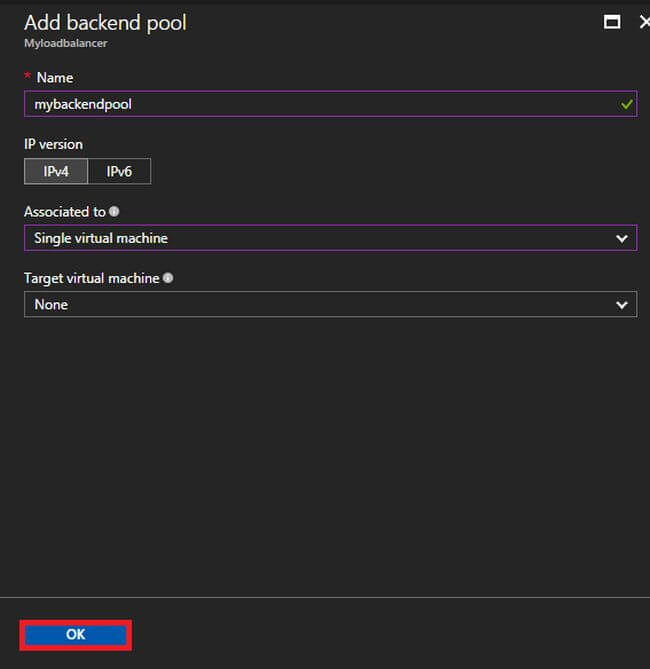Click the IP version label
Screen dimensions: 650x669
(53, 144)
